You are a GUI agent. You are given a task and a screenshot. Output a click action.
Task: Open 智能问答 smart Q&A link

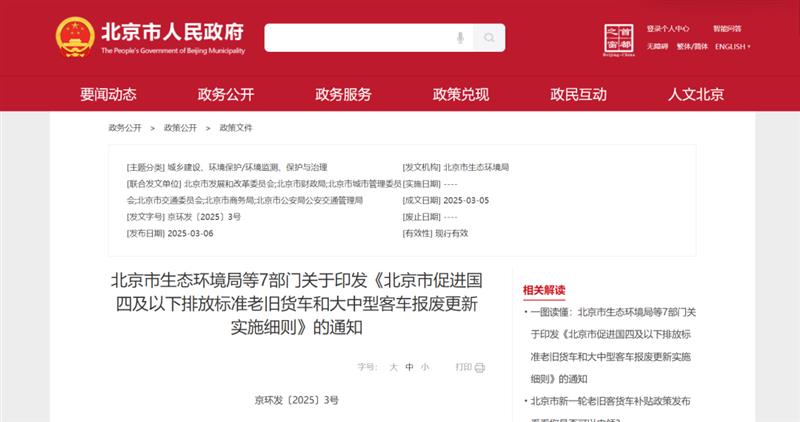(727, 29)
